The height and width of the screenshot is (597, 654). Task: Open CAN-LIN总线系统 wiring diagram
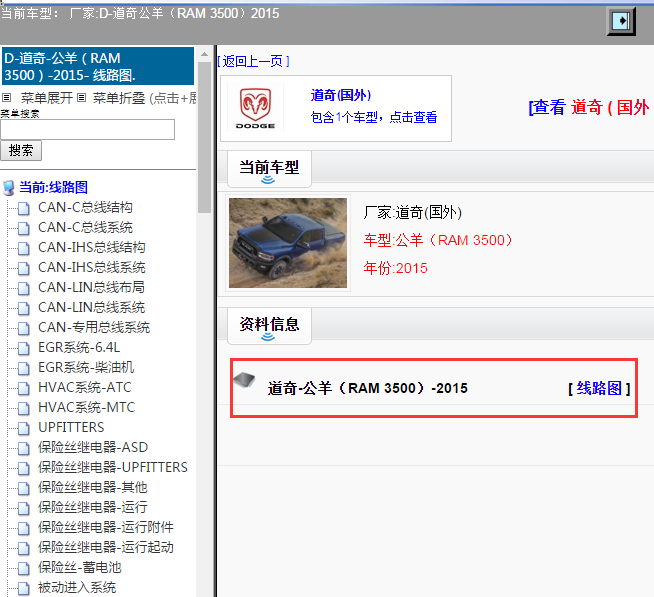(91, 307)
